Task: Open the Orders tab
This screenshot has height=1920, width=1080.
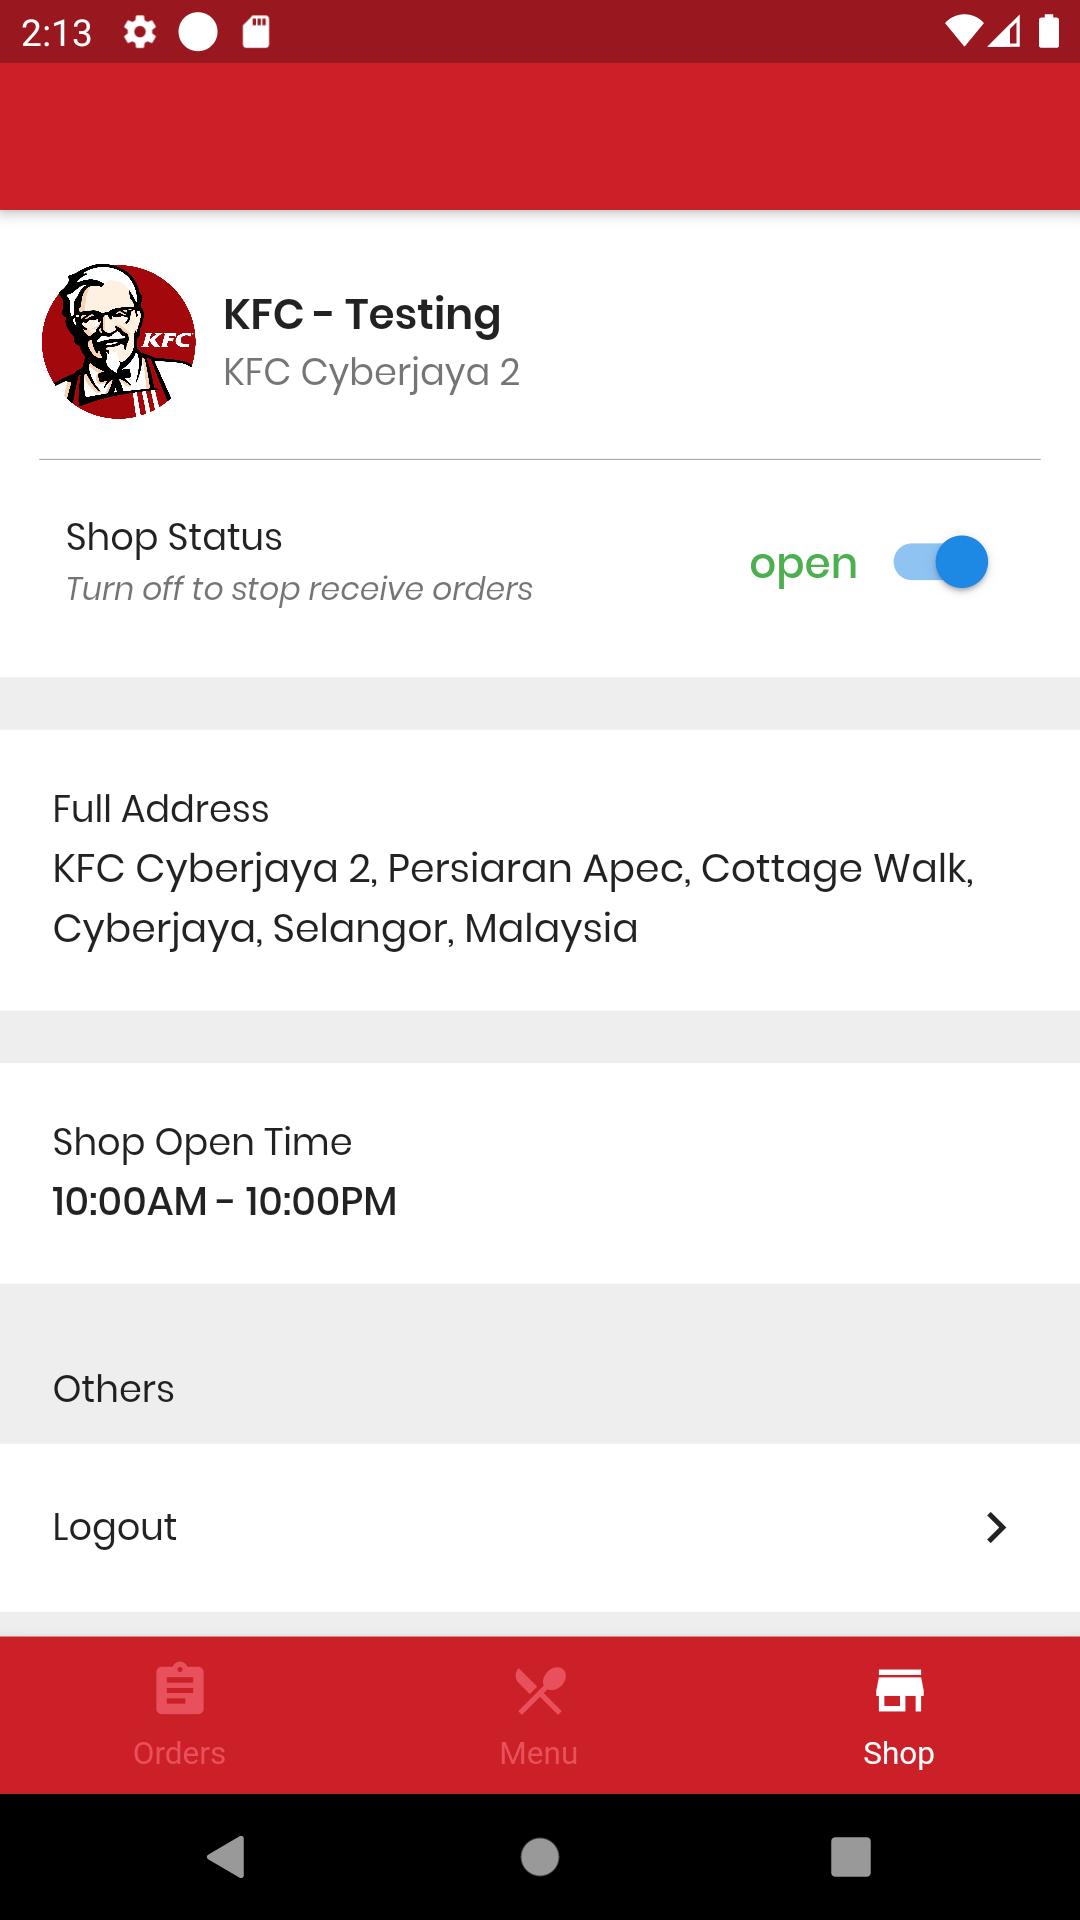Action: (x=180, y=1714)
